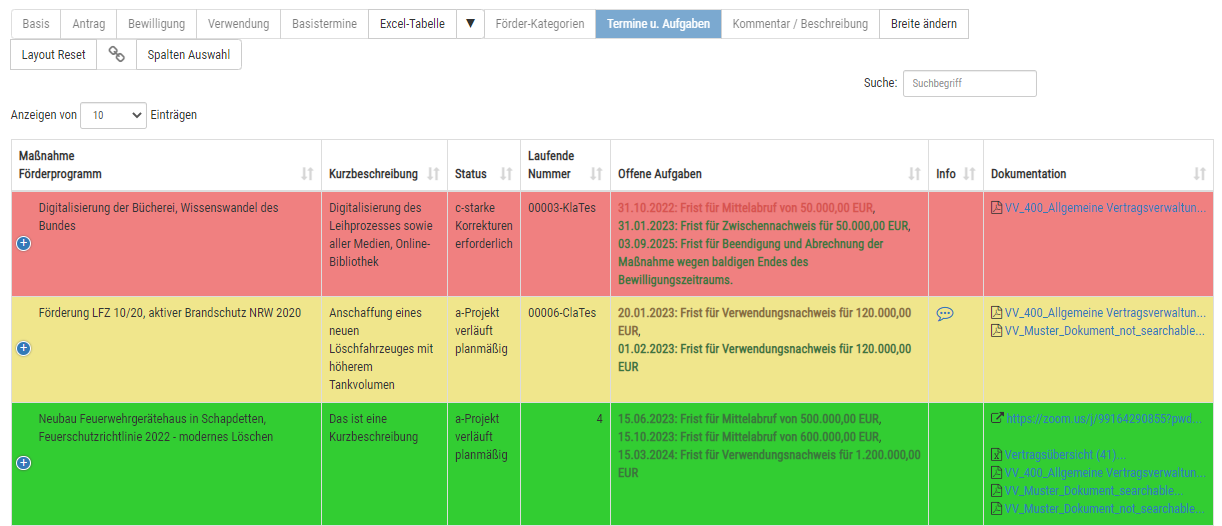Screen dimensions: 1222x526
Task: Expand row Digitalisierung der Bücherei with plus icon
Action: (x=24, y=243)
